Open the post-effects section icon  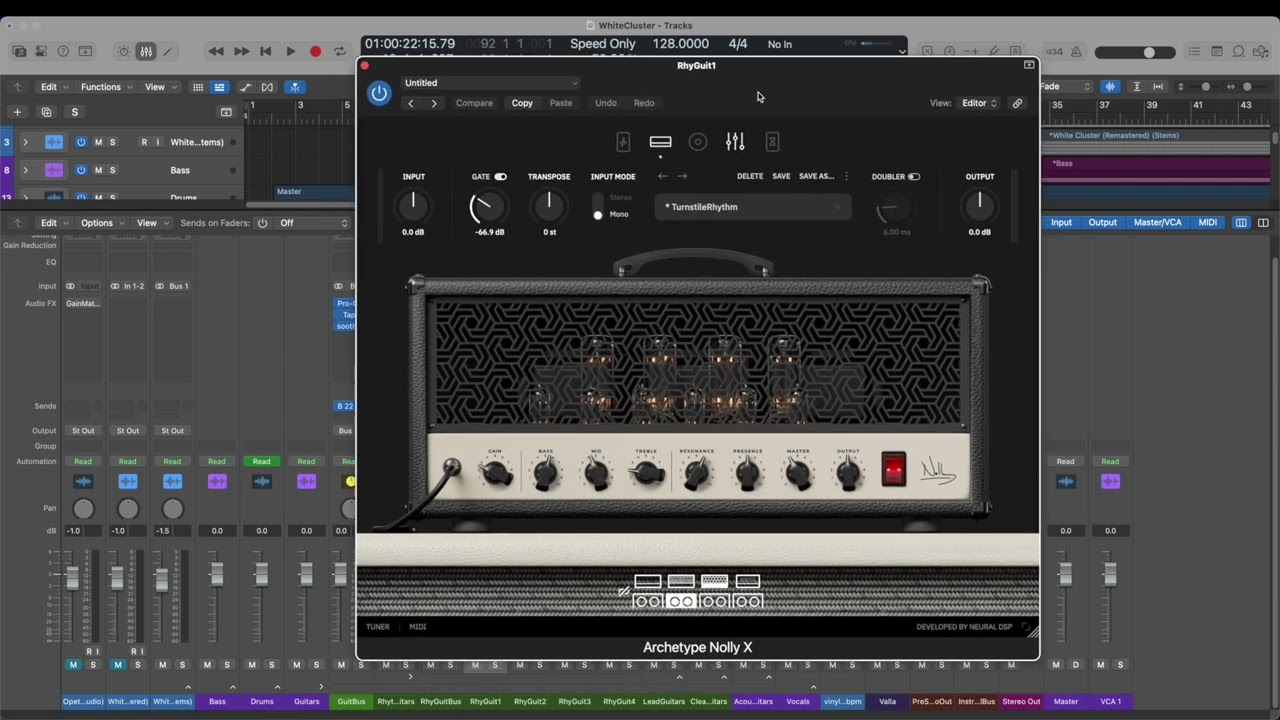coord(772,142)
